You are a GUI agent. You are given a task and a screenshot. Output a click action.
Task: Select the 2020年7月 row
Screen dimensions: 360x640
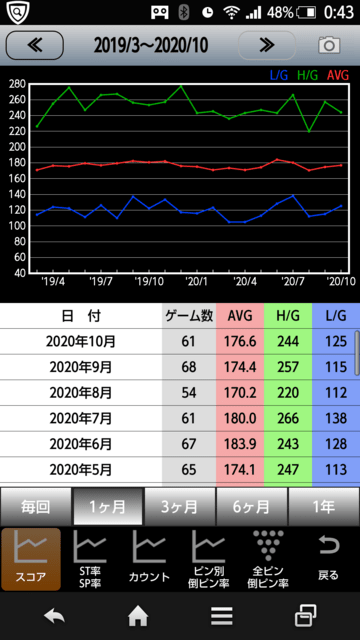coord(180,418)
